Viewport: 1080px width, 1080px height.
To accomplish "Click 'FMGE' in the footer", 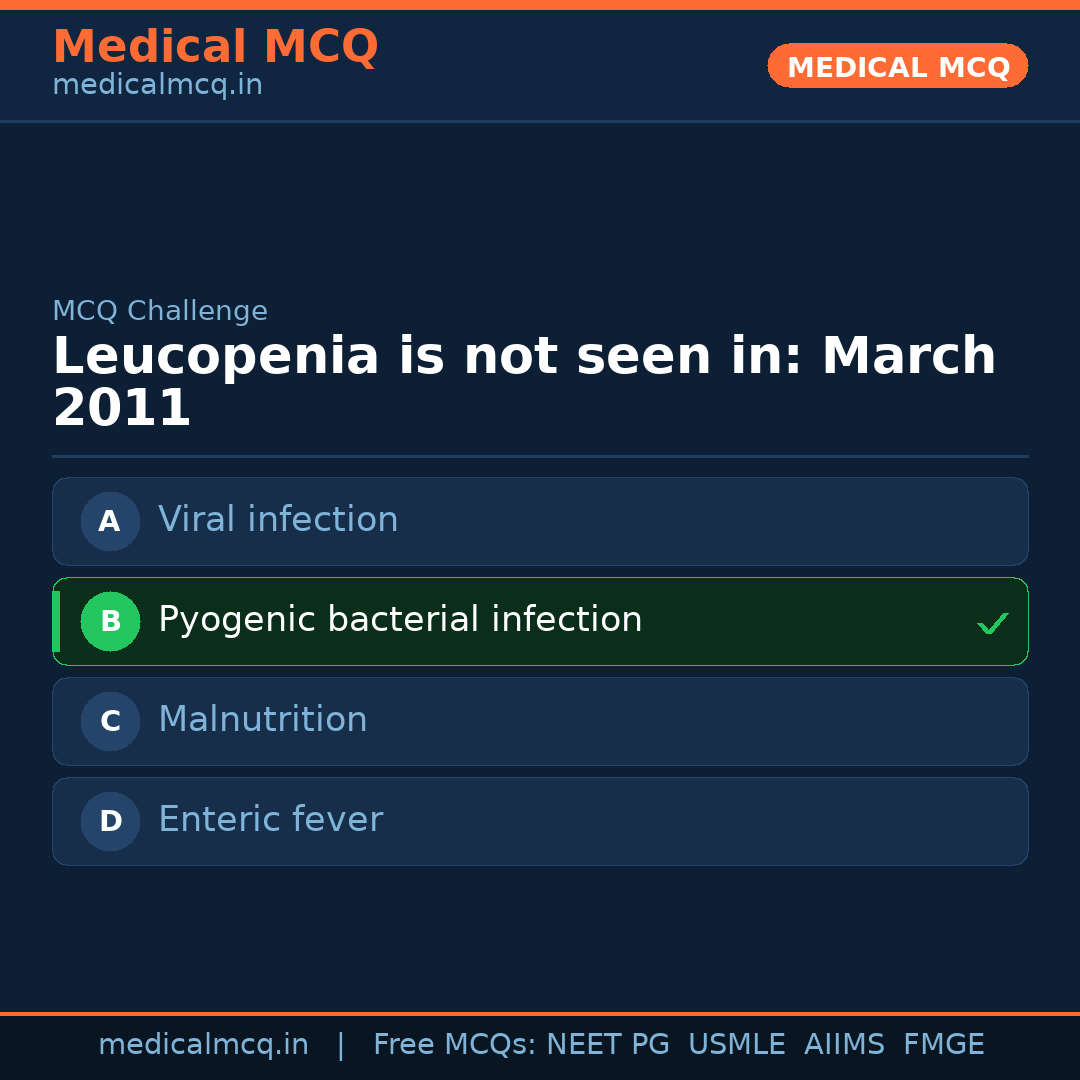I will point(943,1045).
